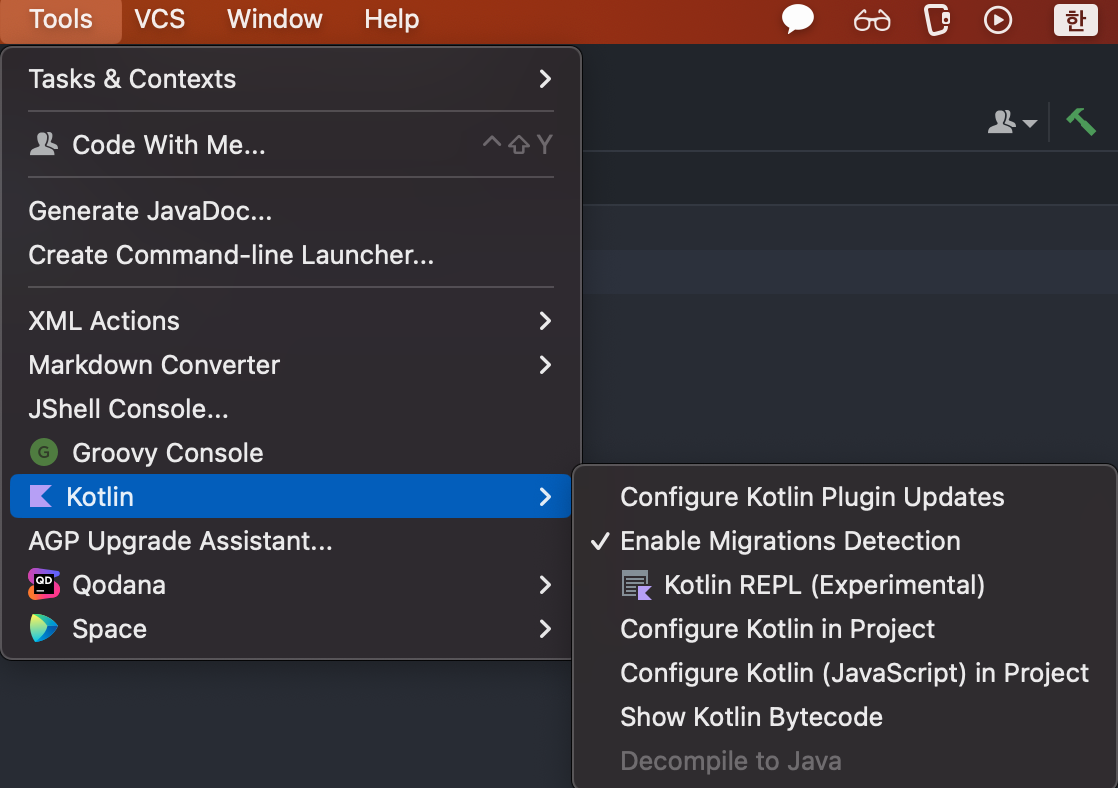Click the Tasks & Contexts label
This screenshot has width=1118, height=788.
pos(132,79)
